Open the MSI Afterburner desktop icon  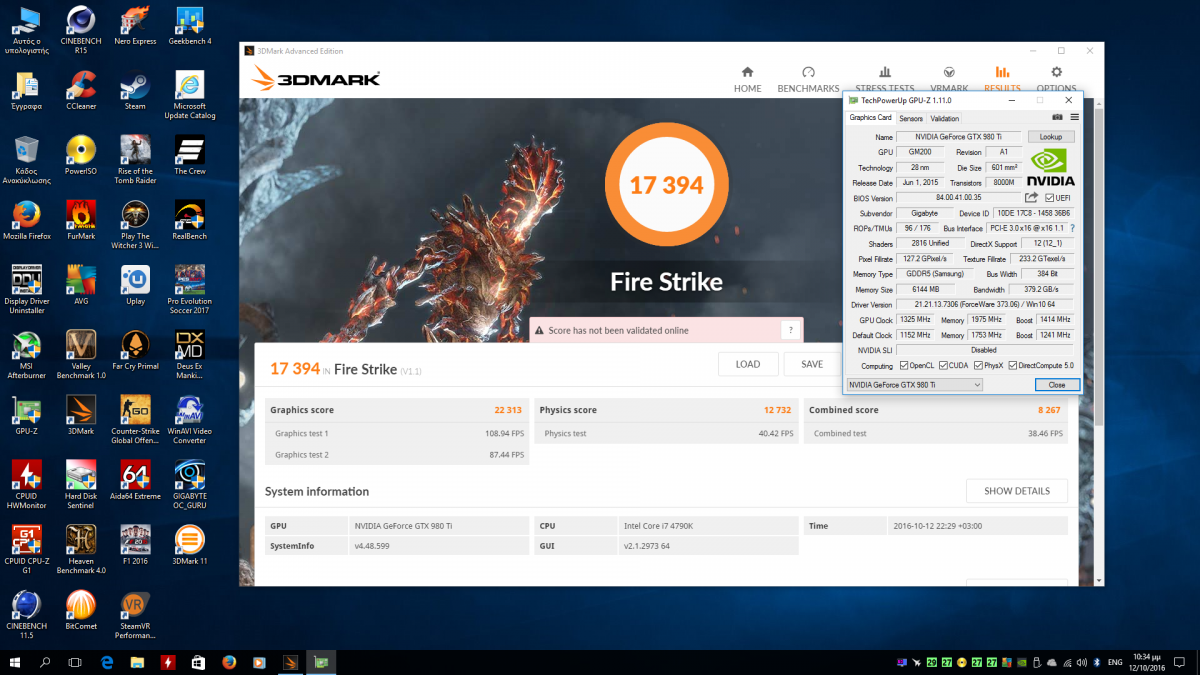pyautogui.click(x=26, y=355)
